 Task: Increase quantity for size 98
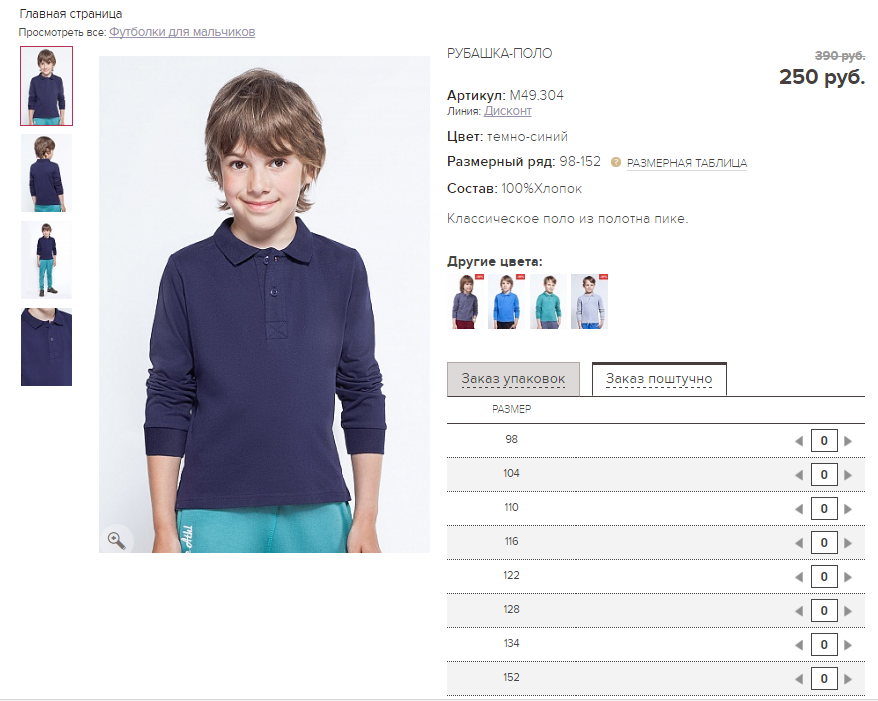[x=848, y=441]
